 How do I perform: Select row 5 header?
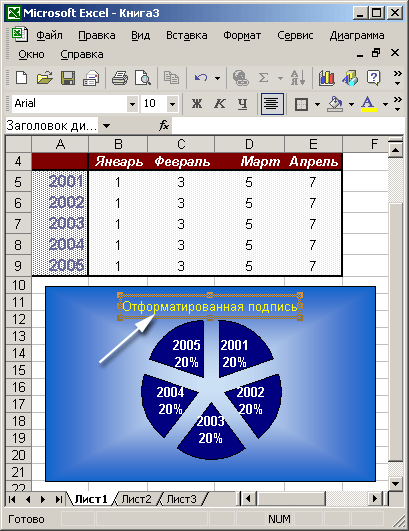19,182
